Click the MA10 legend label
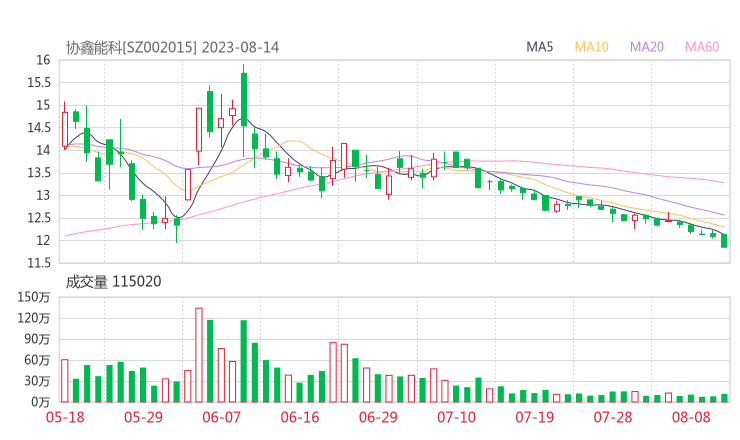 (x=591, y=47)
